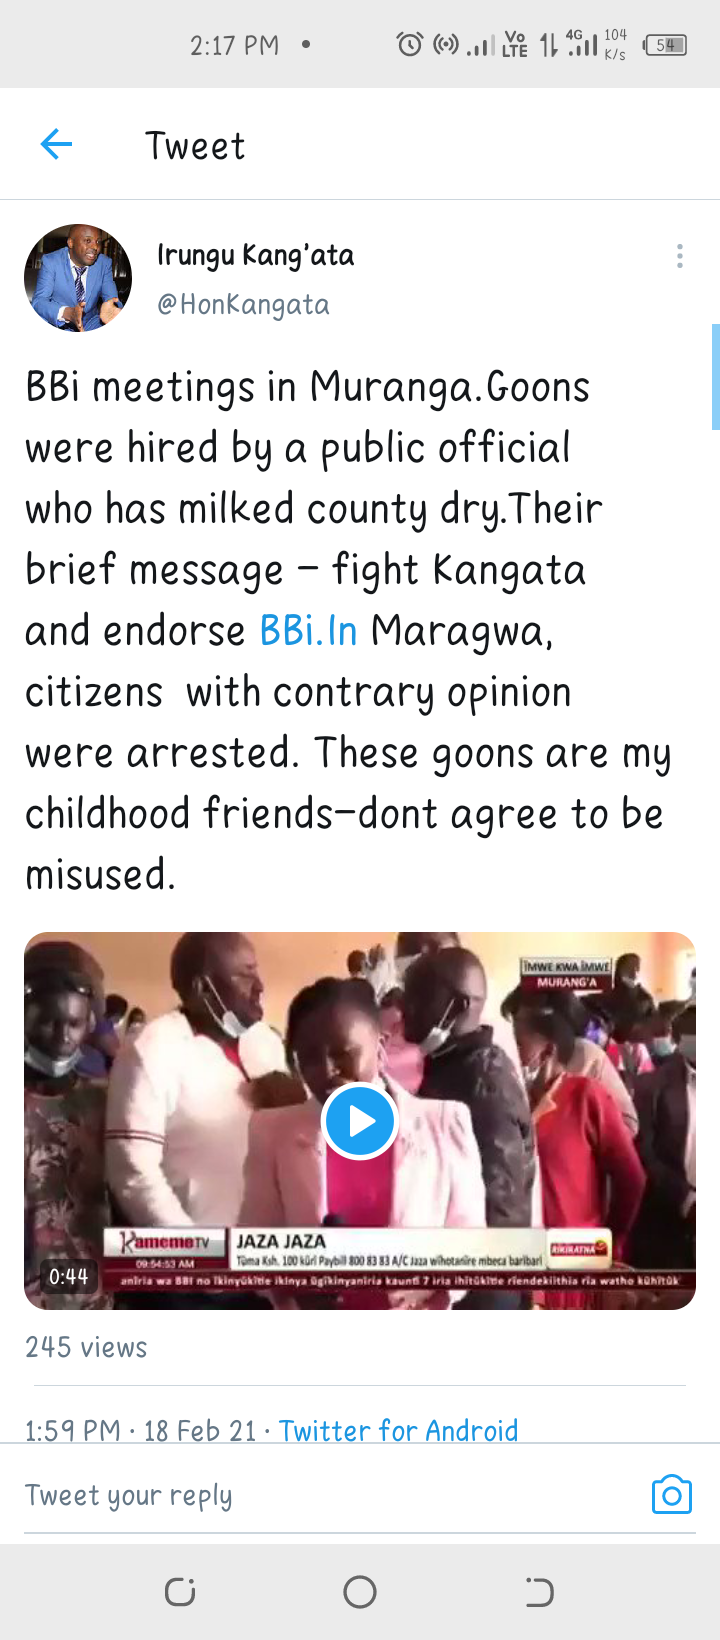This screenshot has width=720, height=1640.
Task: Tap the hotspot status icon
Action: 446,44
